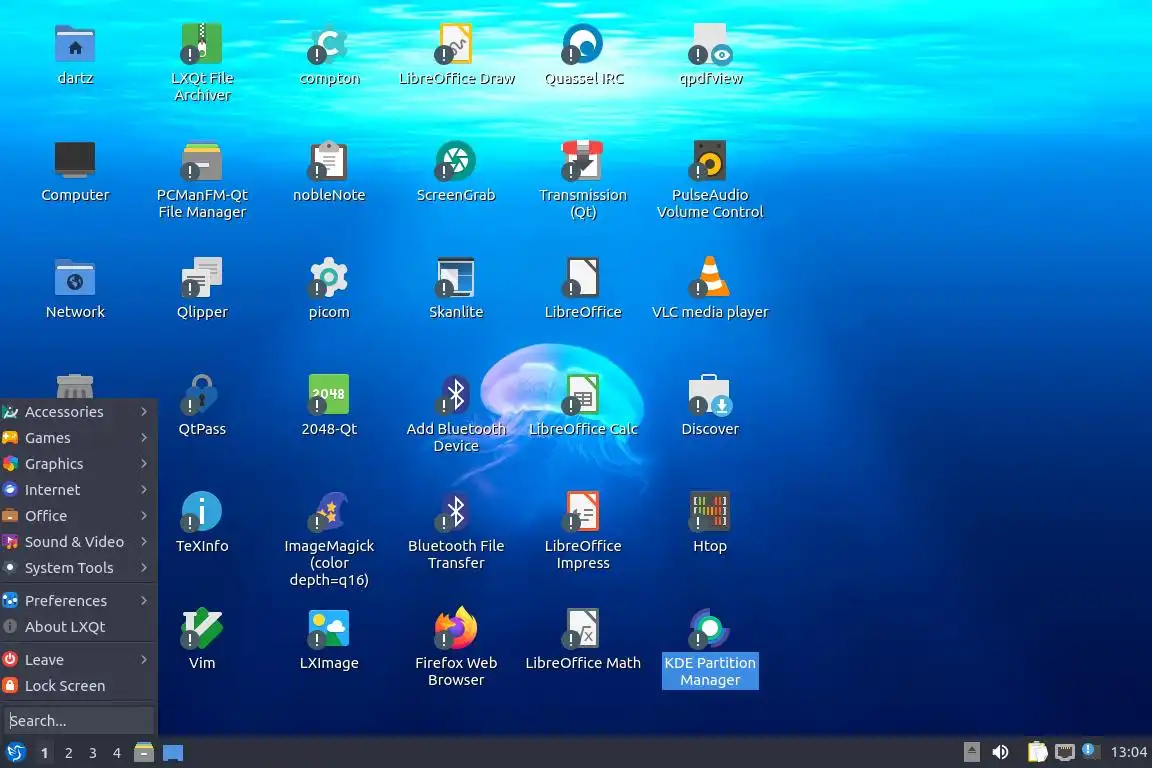
Task: Open Vim desktop icon
Action: 202,629
